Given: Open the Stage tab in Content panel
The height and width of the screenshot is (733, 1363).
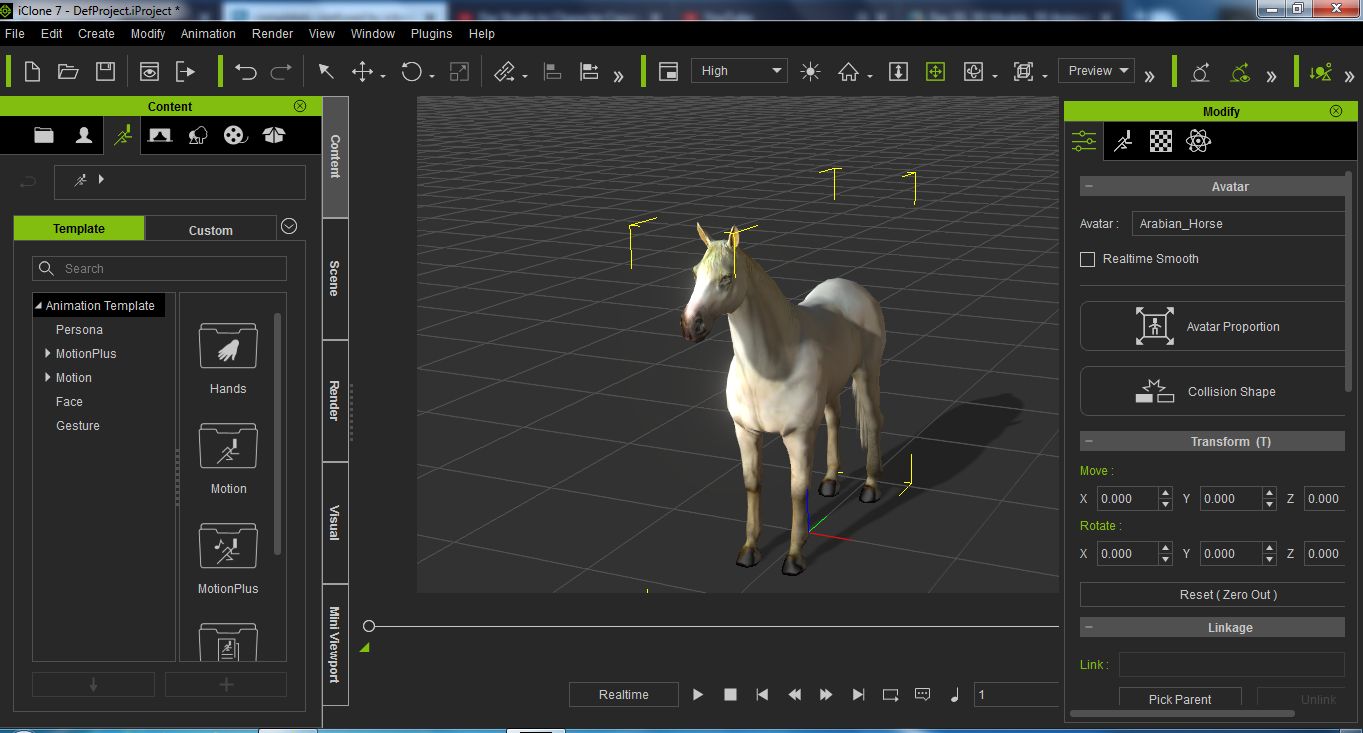Looking at the screenshot, I should click(159, 135).
